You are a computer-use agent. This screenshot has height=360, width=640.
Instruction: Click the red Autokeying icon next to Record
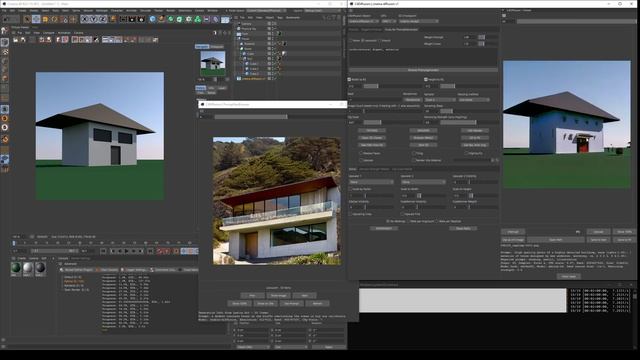pos(167,251)
